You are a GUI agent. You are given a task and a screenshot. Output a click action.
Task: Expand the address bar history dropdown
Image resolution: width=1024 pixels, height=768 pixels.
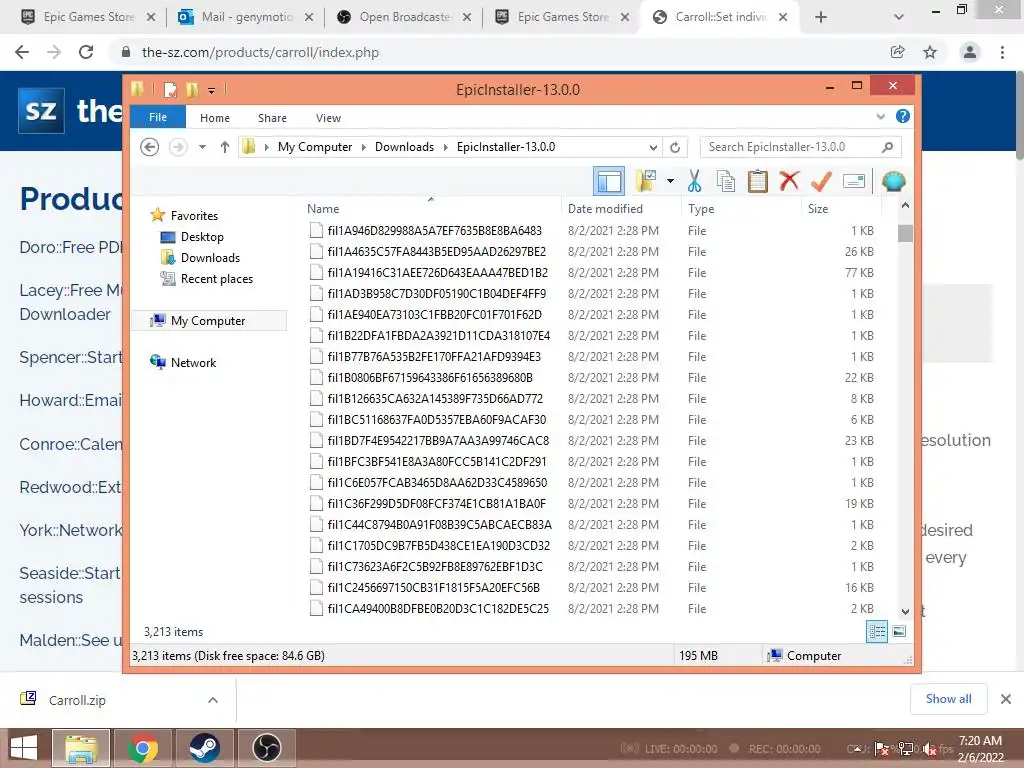pos(653,147)
